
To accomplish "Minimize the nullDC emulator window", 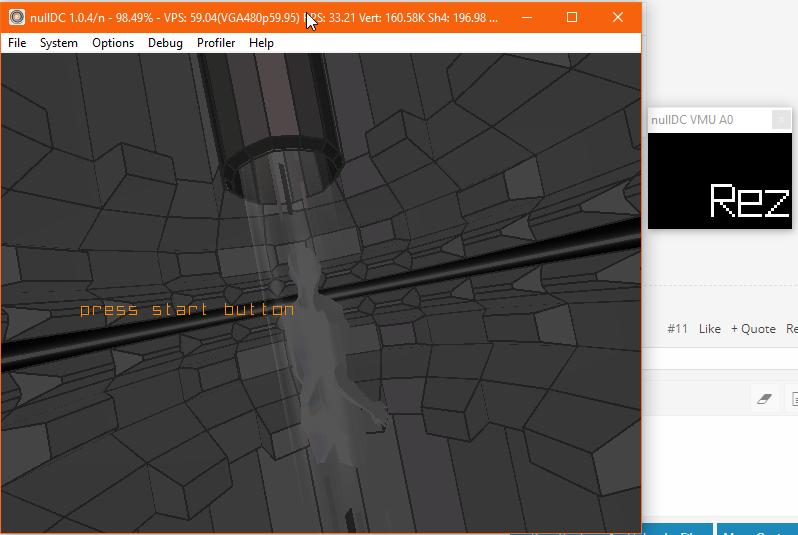I will point(527,17).
